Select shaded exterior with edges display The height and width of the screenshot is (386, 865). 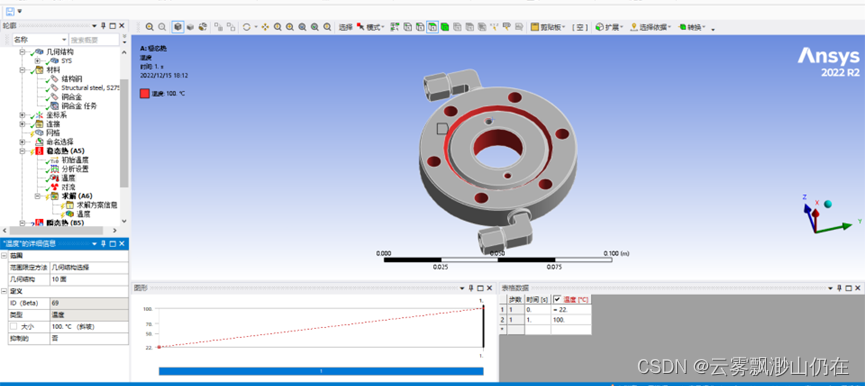coord(178,26)
